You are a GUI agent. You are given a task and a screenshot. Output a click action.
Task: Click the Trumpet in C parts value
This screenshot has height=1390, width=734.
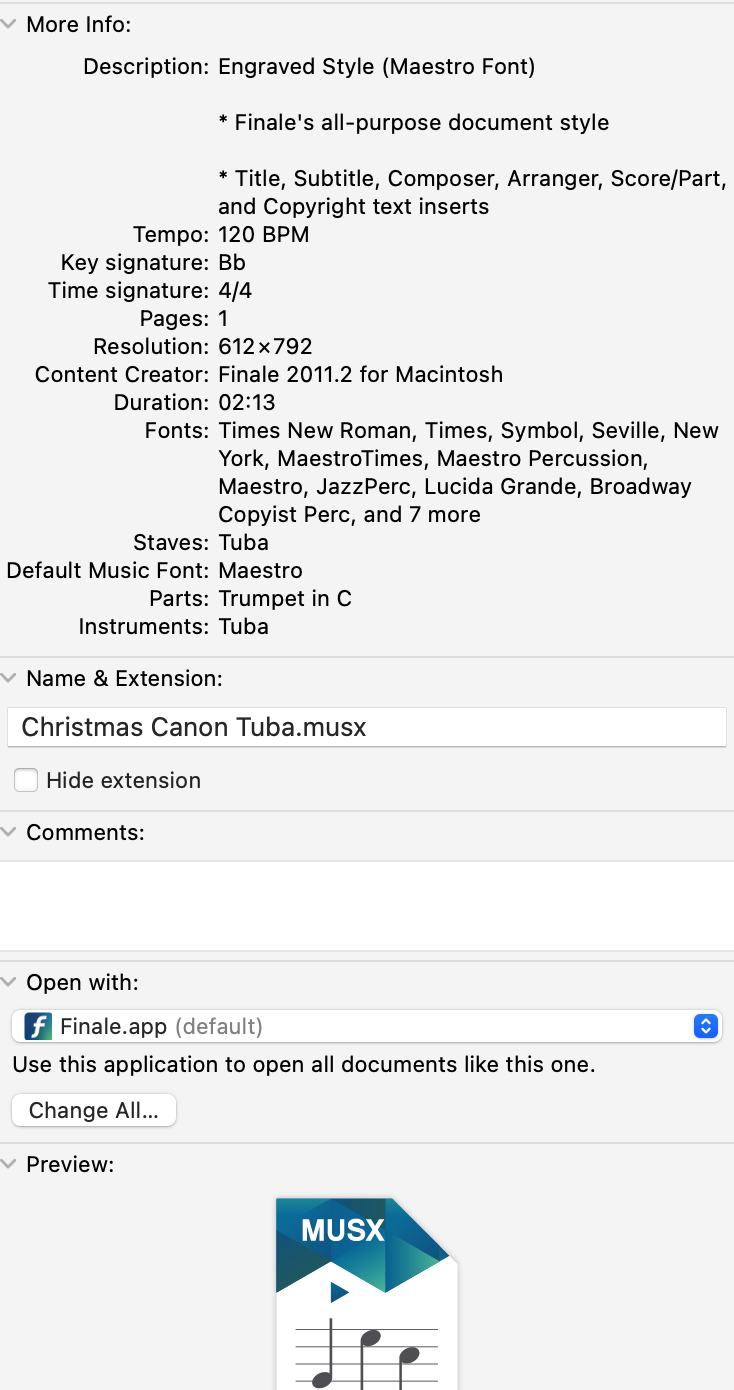pos(285,599)
